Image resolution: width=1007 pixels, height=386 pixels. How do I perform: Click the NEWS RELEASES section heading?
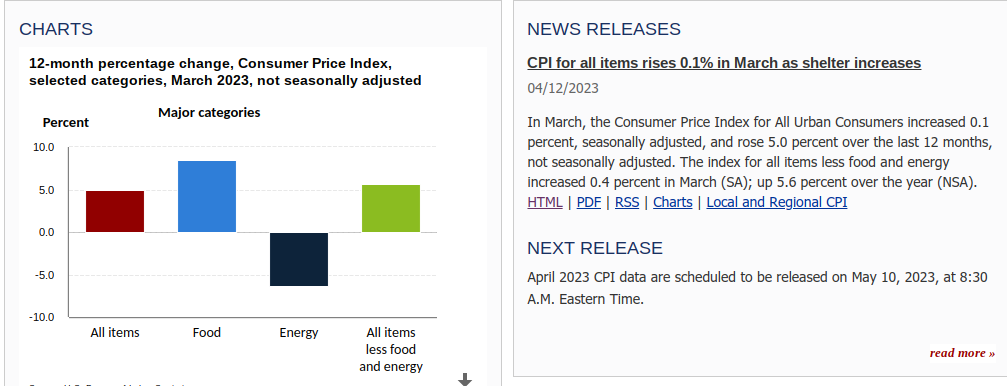click(x=604, y=30)
